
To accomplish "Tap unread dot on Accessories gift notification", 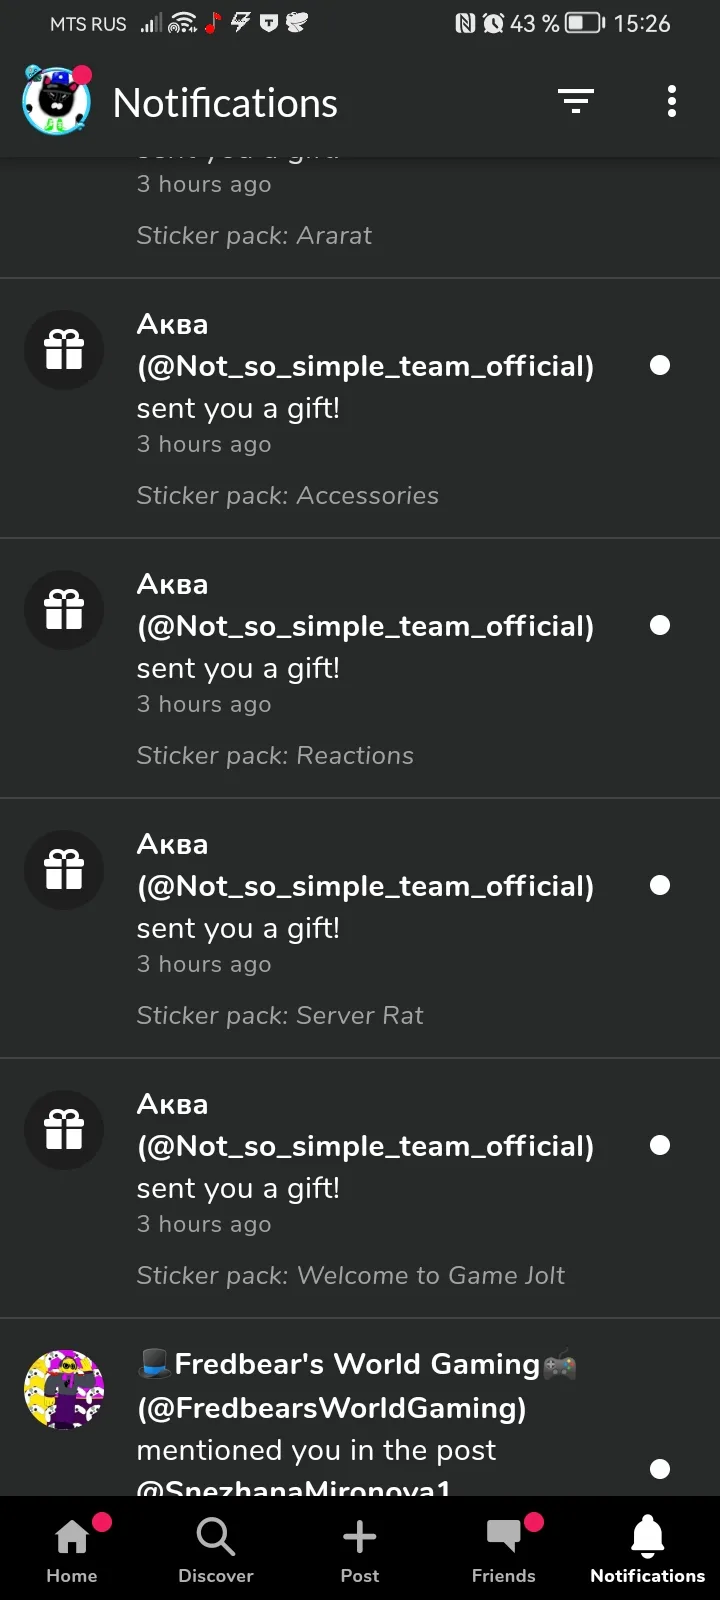I will pyautogui.click(x=660, y=365).
